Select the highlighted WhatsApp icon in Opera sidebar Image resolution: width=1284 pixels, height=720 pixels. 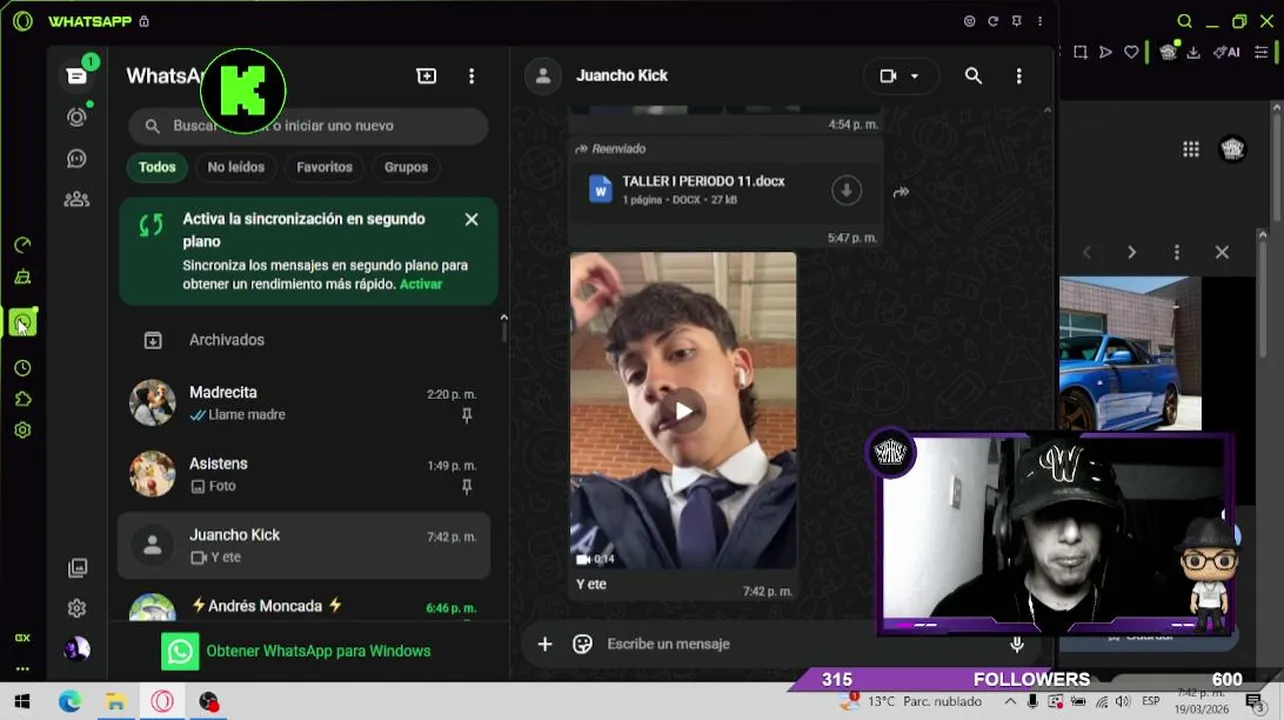[x=22, y=322]
